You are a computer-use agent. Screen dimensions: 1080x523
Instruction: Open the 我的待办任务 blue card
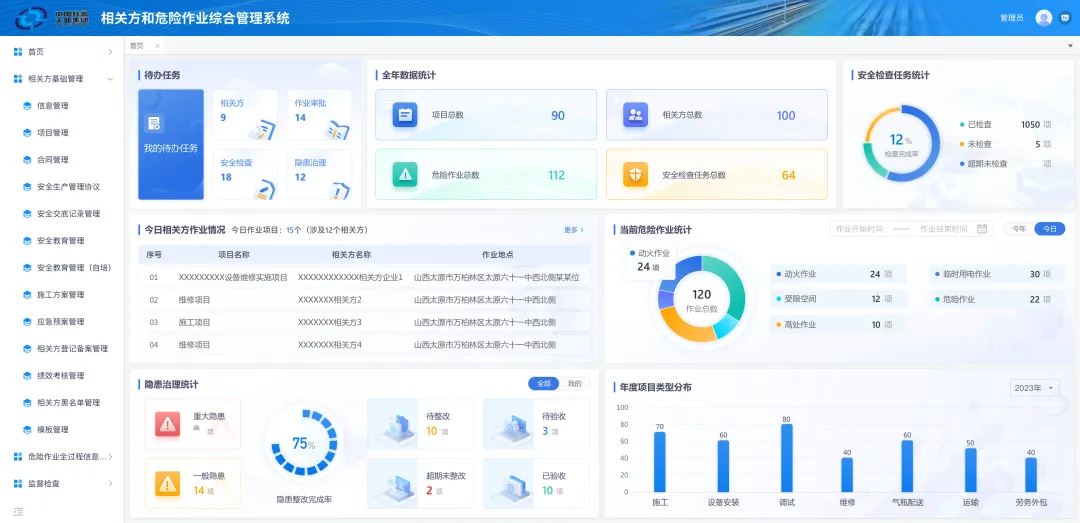tap(171, 144)
